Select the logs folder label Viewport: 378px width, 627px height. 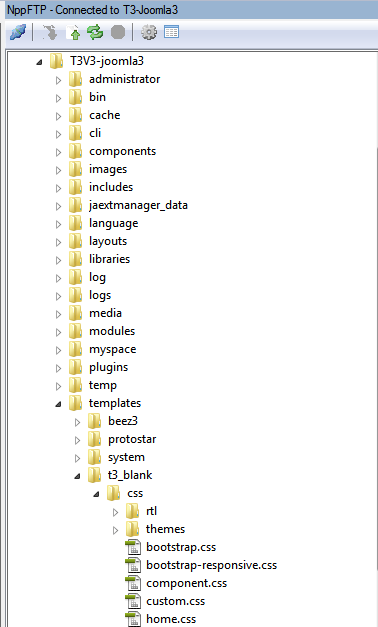[x=100, y=296]
